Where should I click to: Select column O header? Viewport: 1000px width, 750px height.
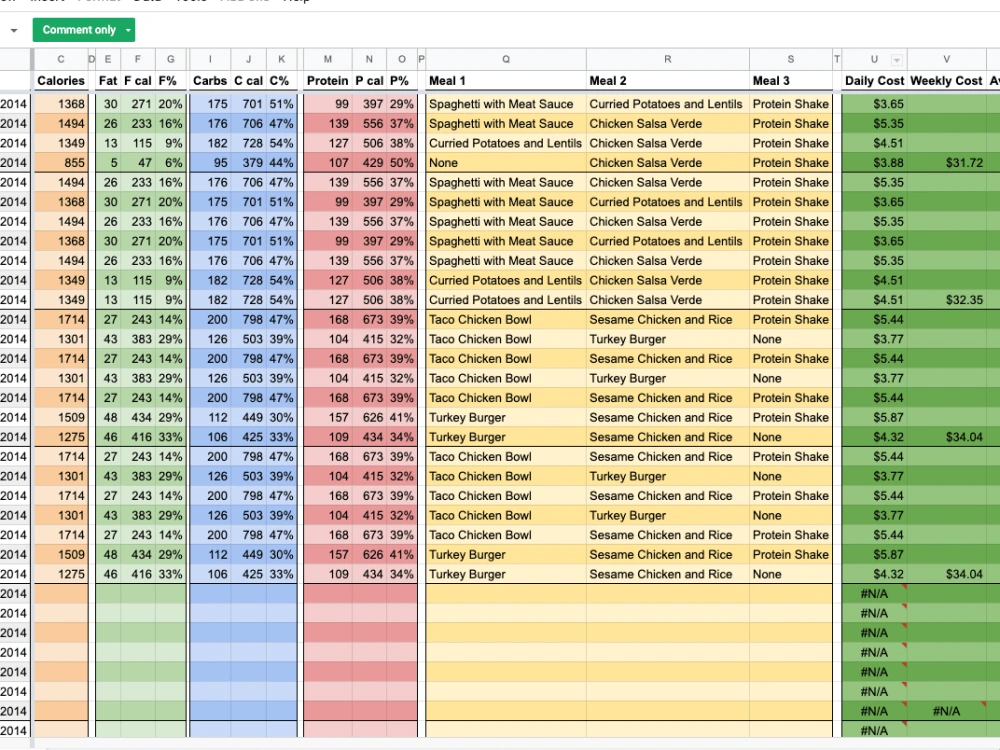click(x=401, y=59)
